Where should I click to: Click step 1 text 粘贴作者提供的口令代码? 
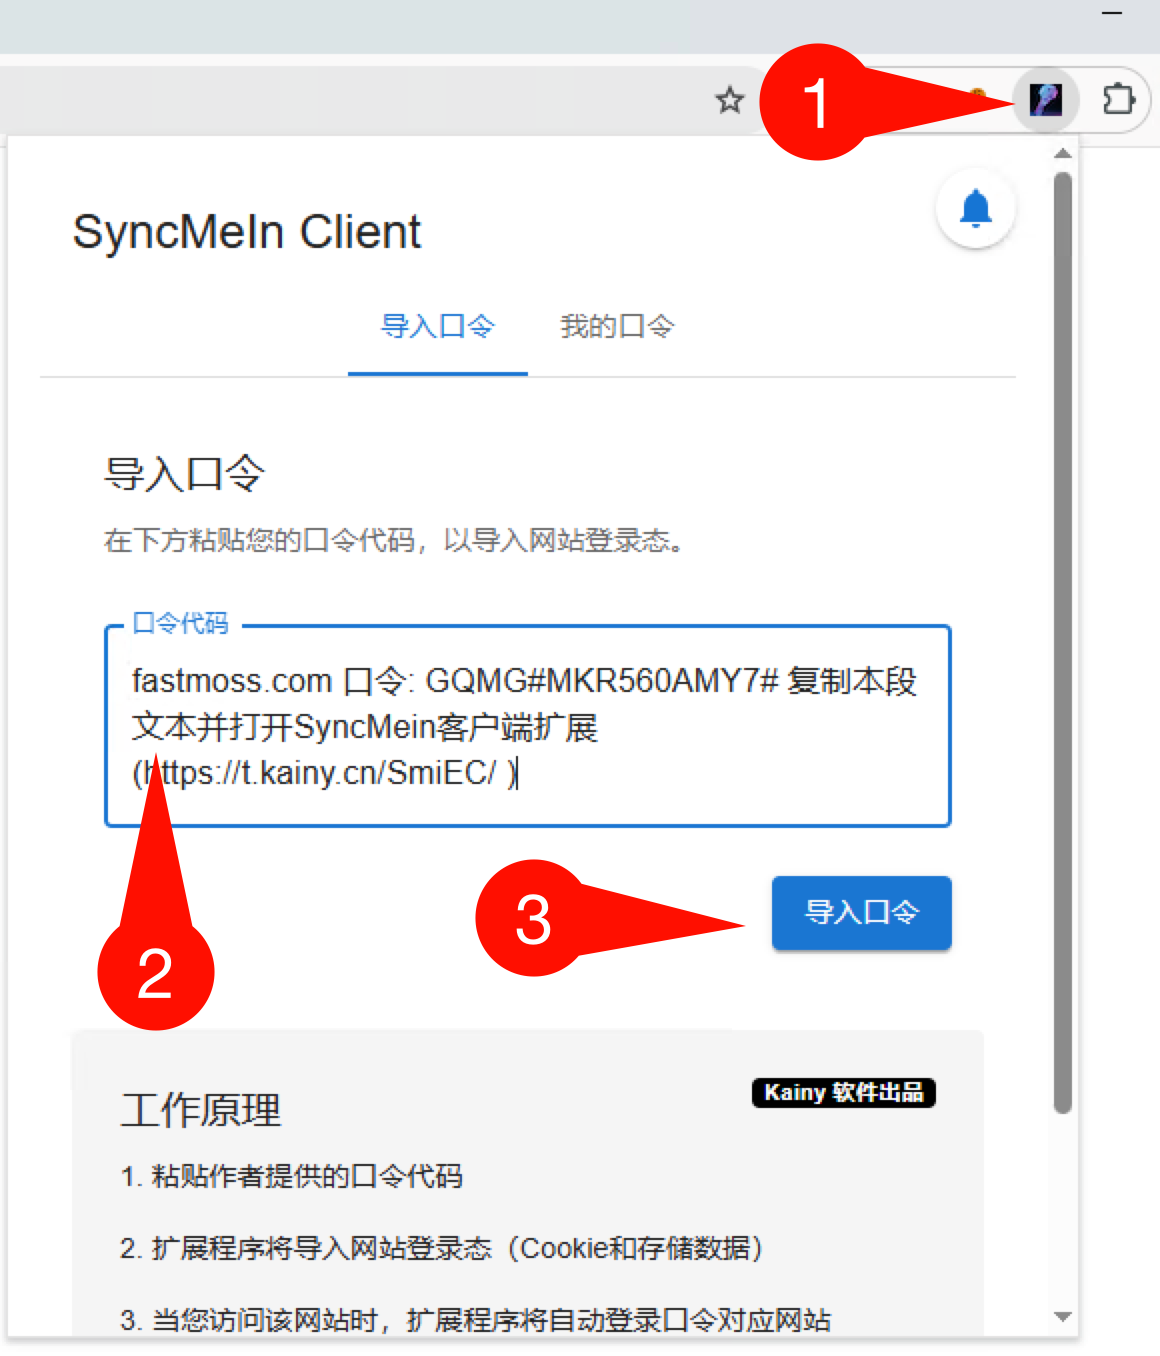point(292,1177)
